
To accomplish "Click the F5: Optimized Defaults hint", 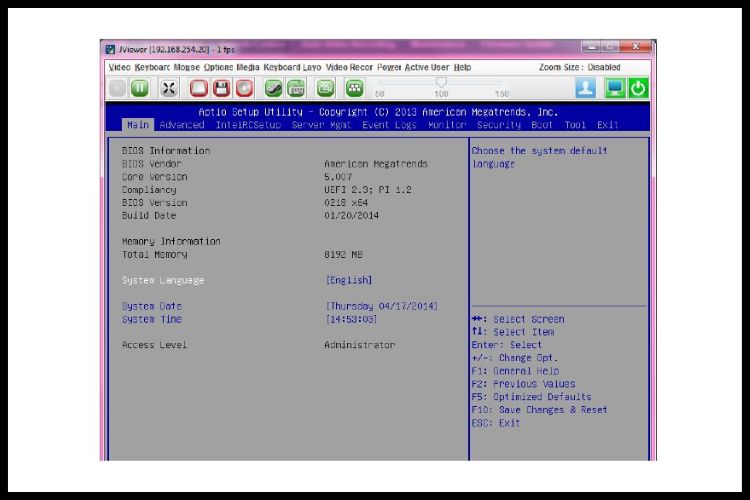I will (531, 397).
